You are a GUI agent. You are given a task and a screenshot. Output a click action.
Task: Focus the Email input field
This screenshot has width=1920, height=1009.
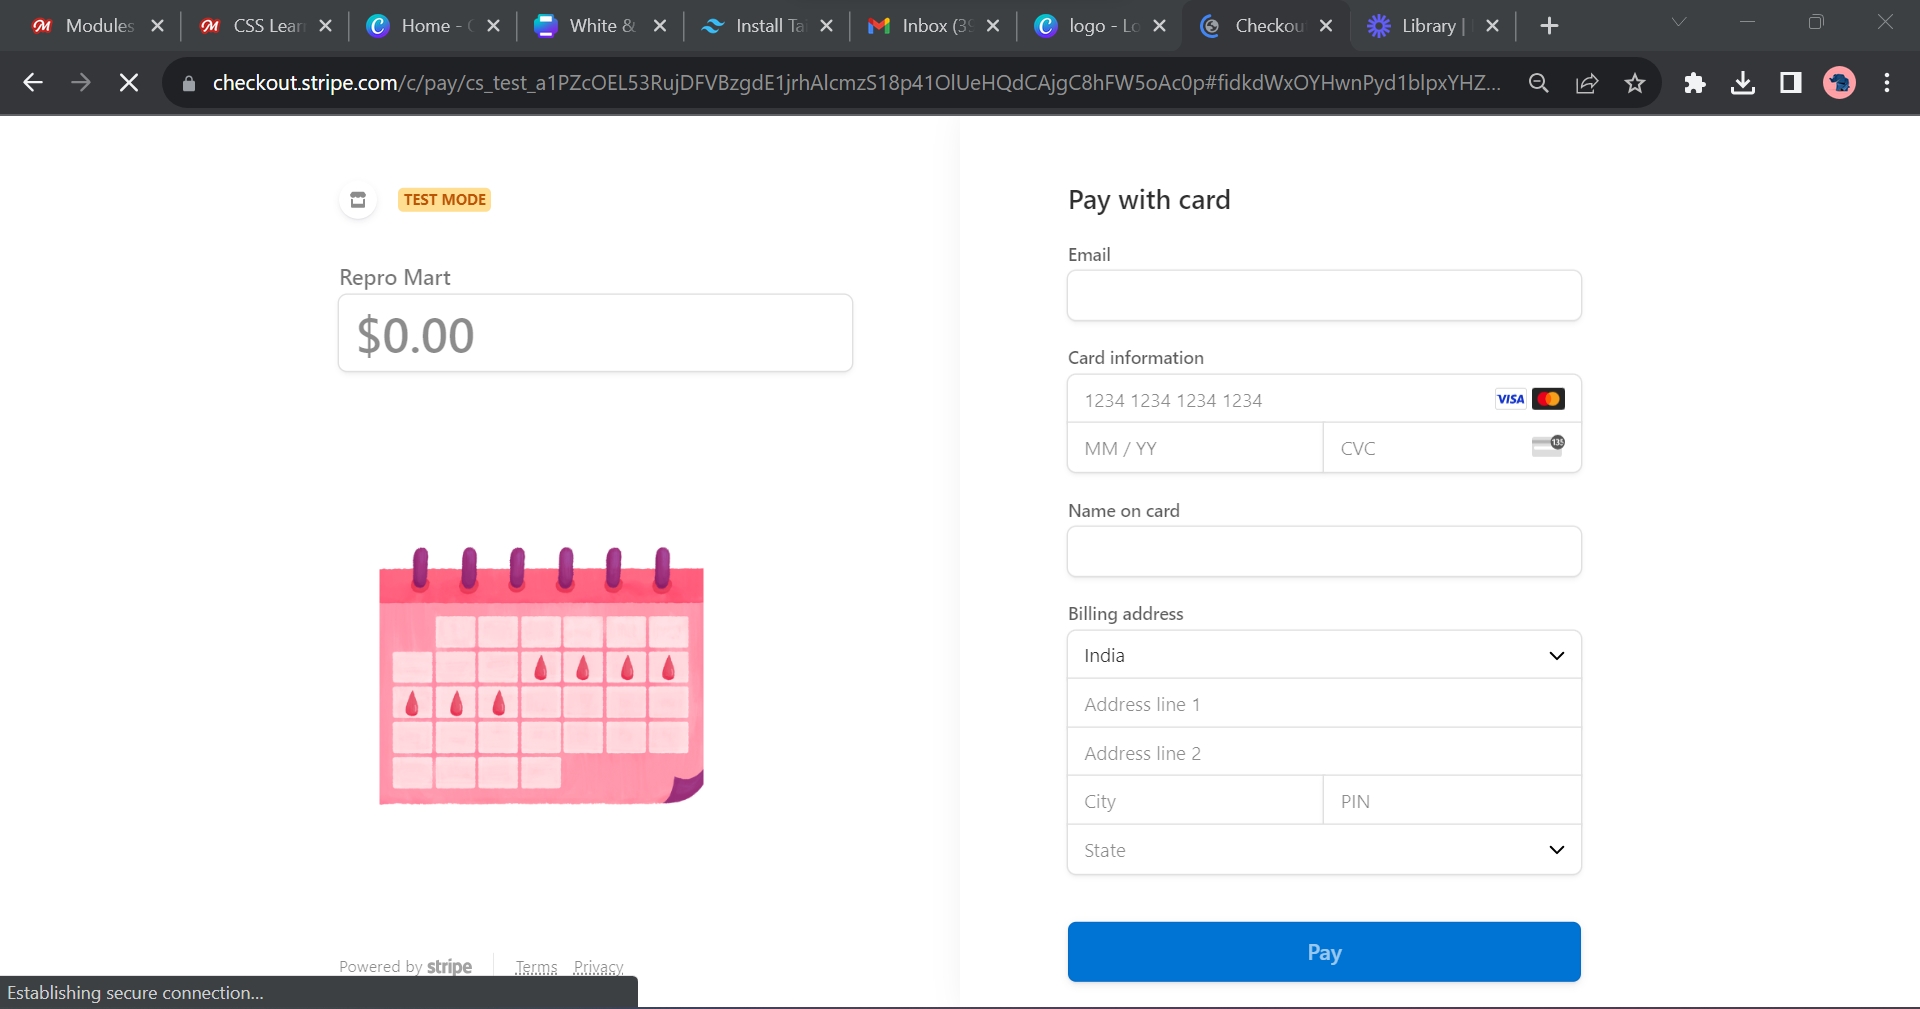(1324, 295)
